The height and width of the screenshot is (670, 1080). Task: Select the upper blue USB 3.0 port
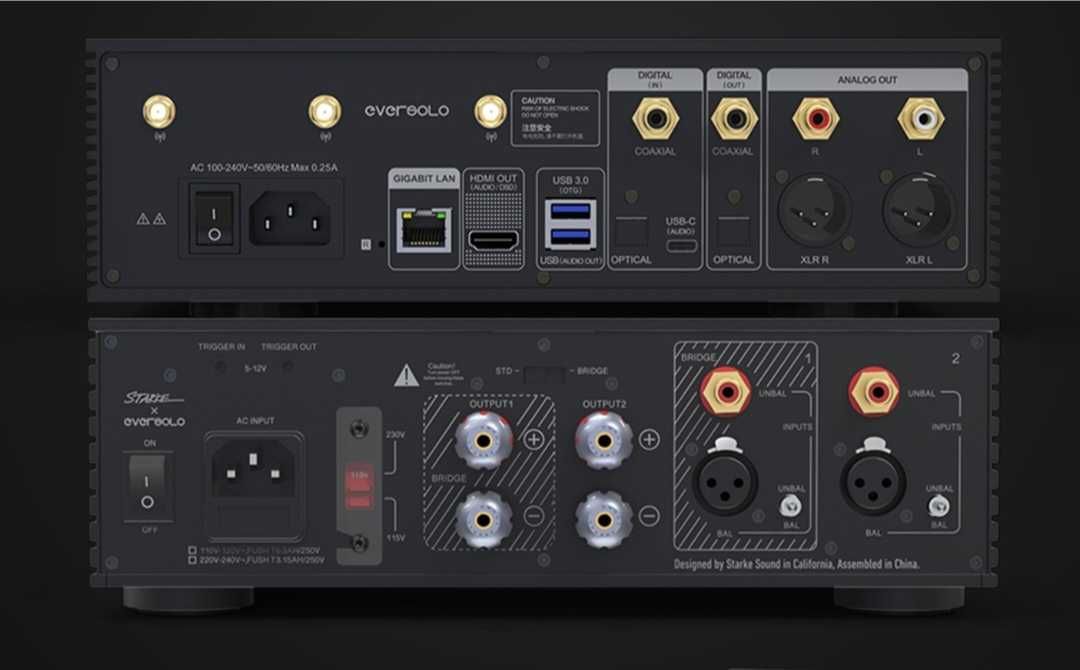click(x=570, y=211)
